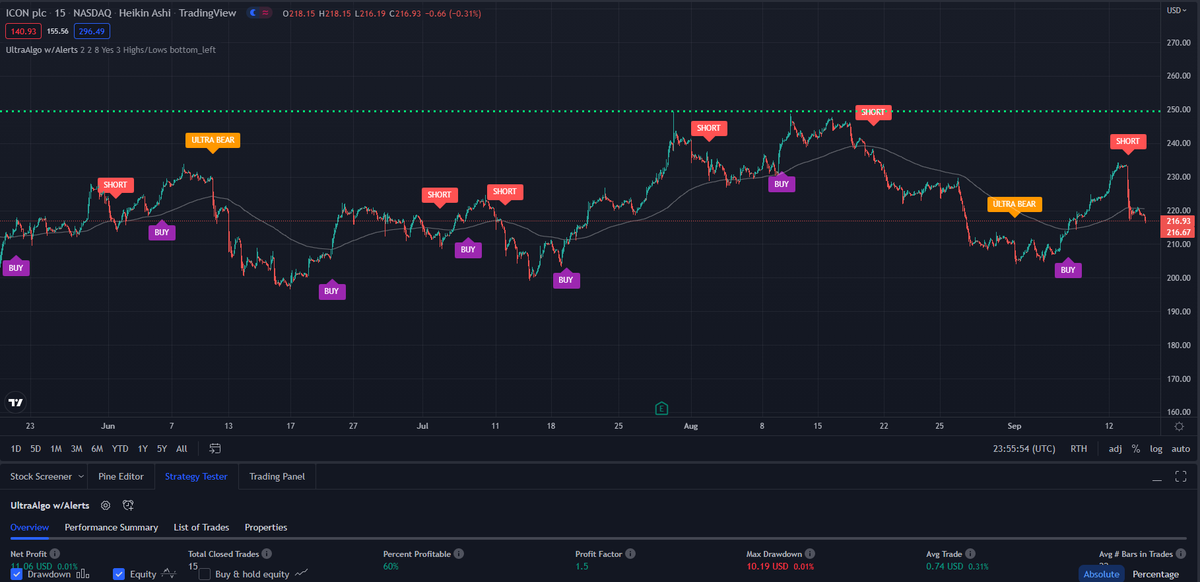This screenshot has height=582, width=1200.
Task: Open the Properties tab
Action: pos(266,527)
